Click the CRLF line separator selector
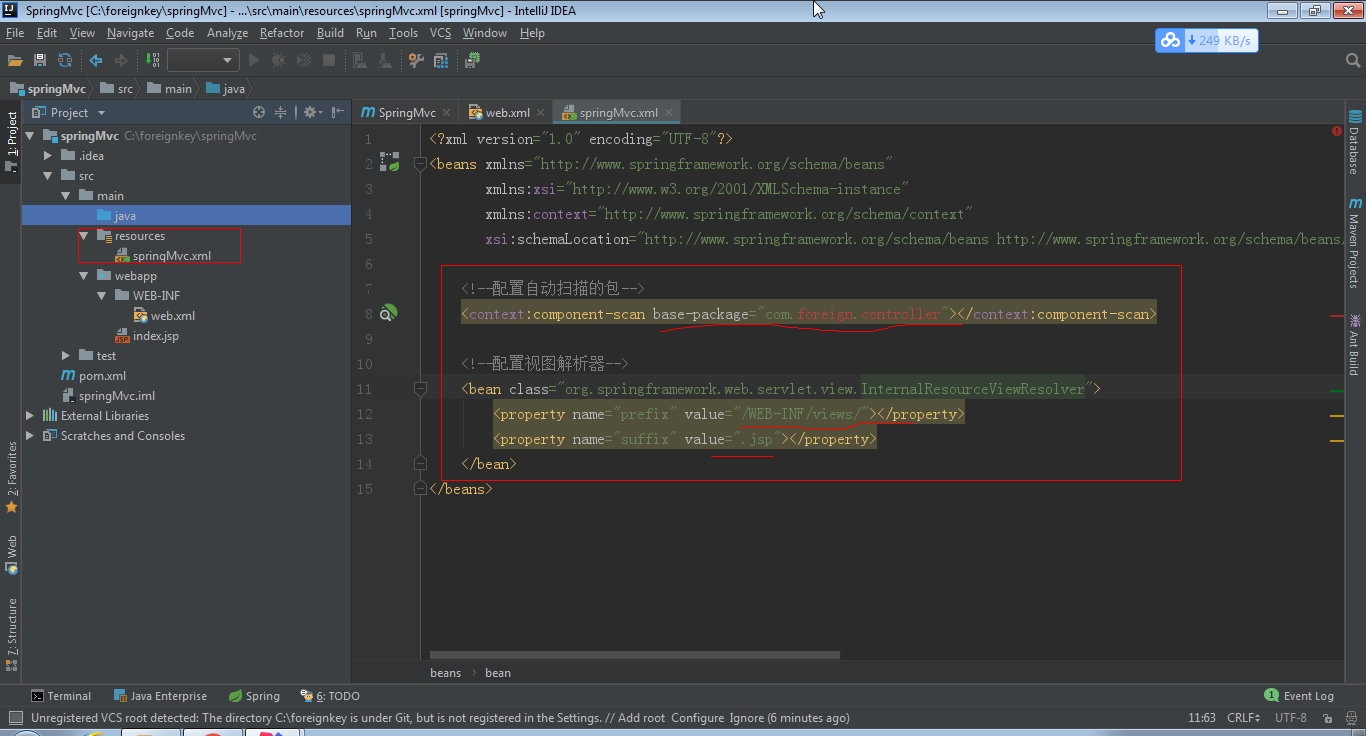Image resolution: width=1366 pixels, height=736 pixels. click(1245, 718)
